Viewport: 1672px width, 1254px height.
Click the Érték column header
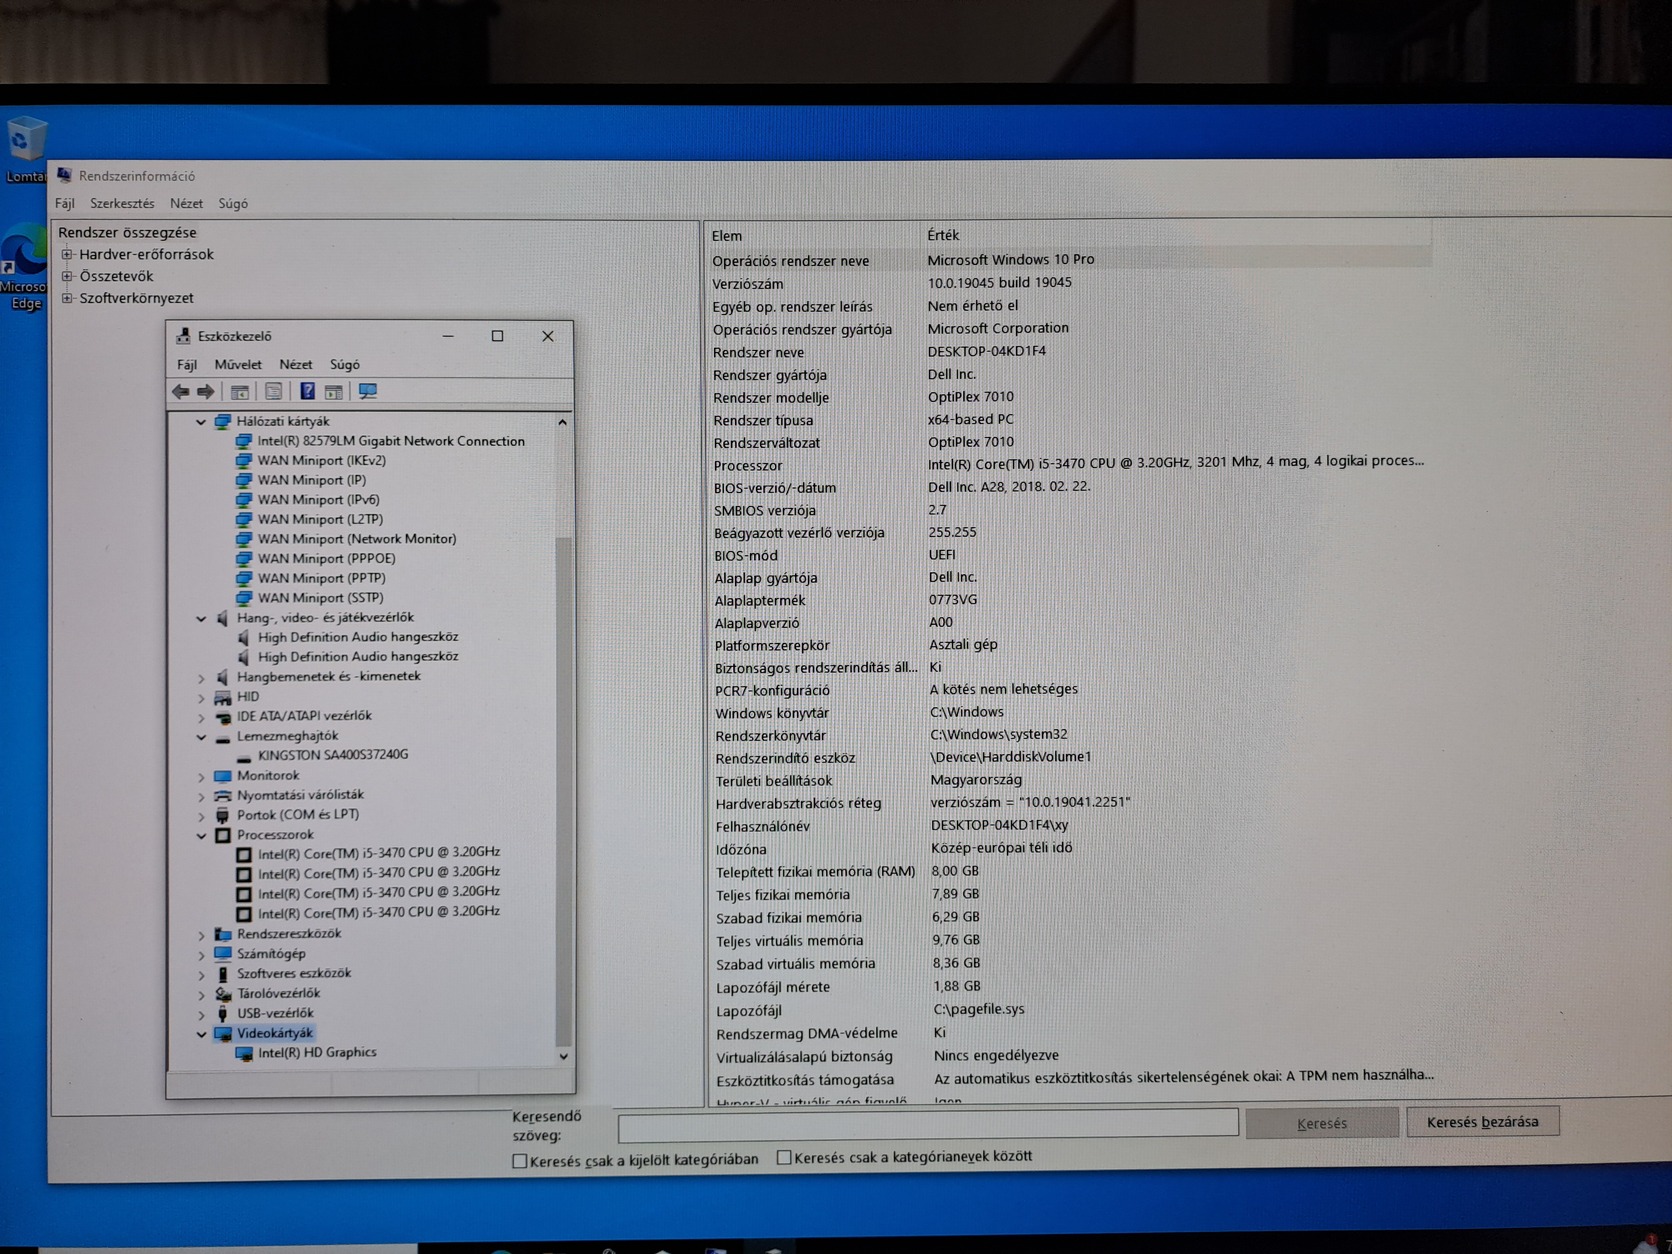(x=942, y=235)
